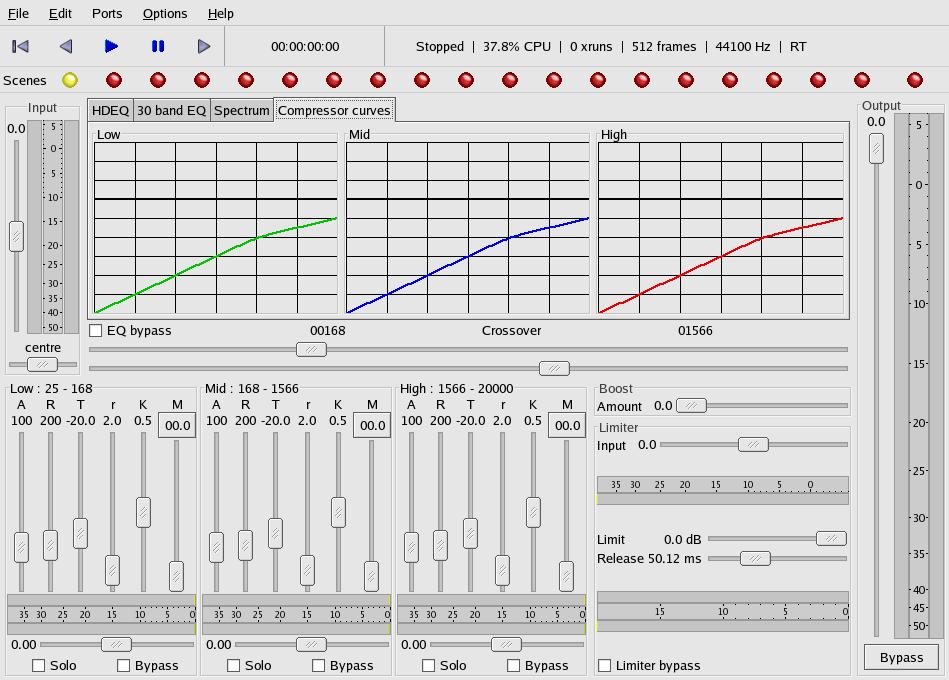The image size is (949, 680).
Task: Click the Limit 0.0 dB slider handle
Action: point(831,538)
